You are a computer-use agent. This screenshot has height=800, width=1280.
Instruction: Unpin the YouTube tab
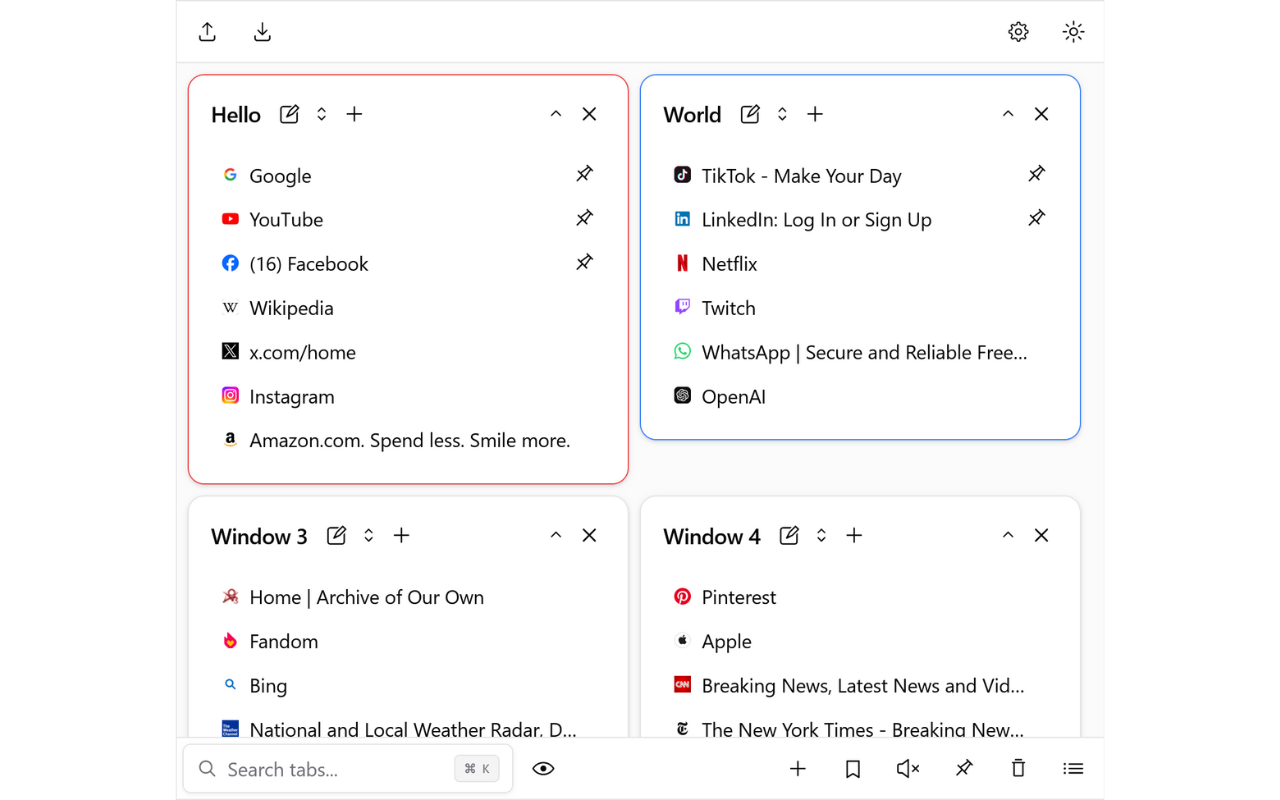point(584,218)
